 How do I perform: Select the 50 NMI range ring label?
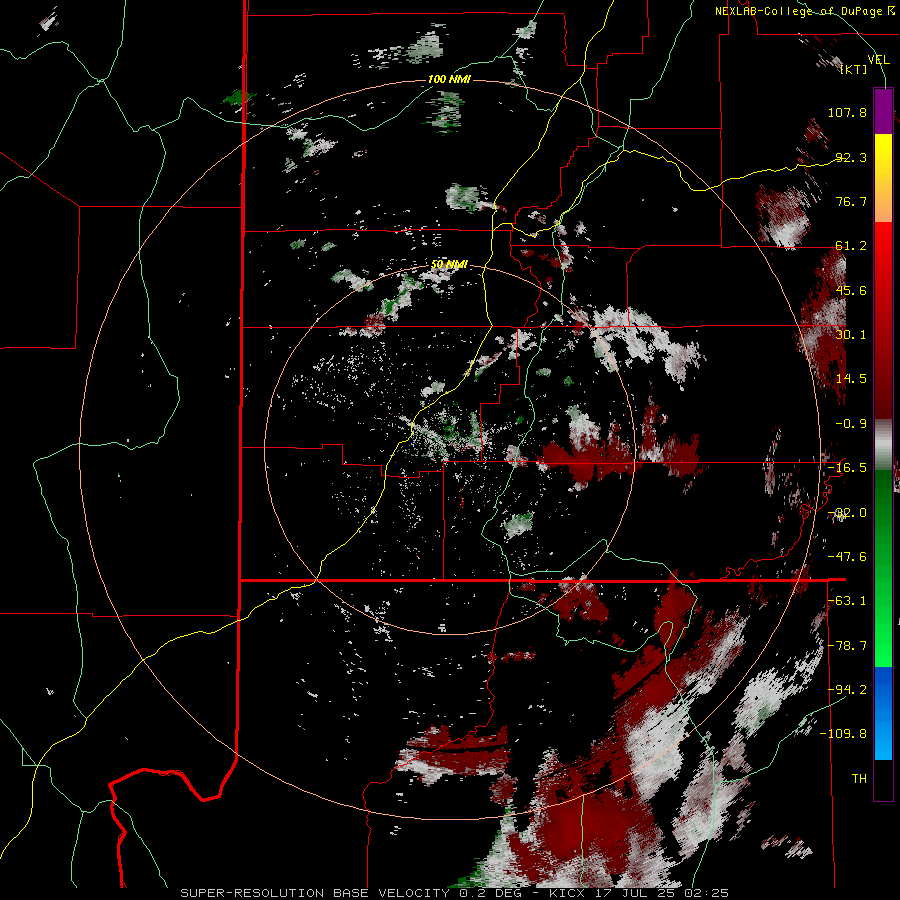tap(449, 264)
